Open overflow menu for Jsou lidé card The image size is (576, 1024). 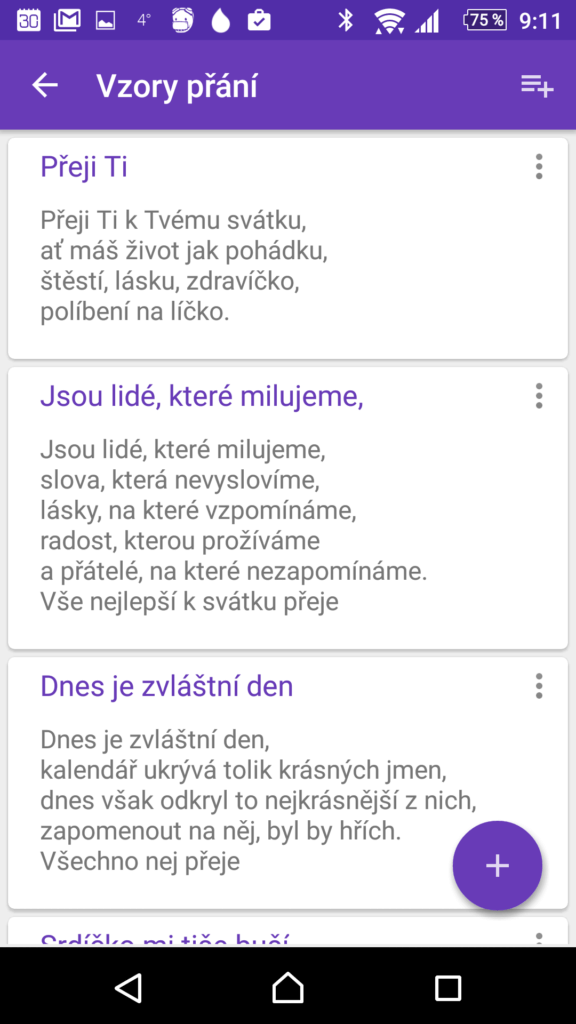539,396
